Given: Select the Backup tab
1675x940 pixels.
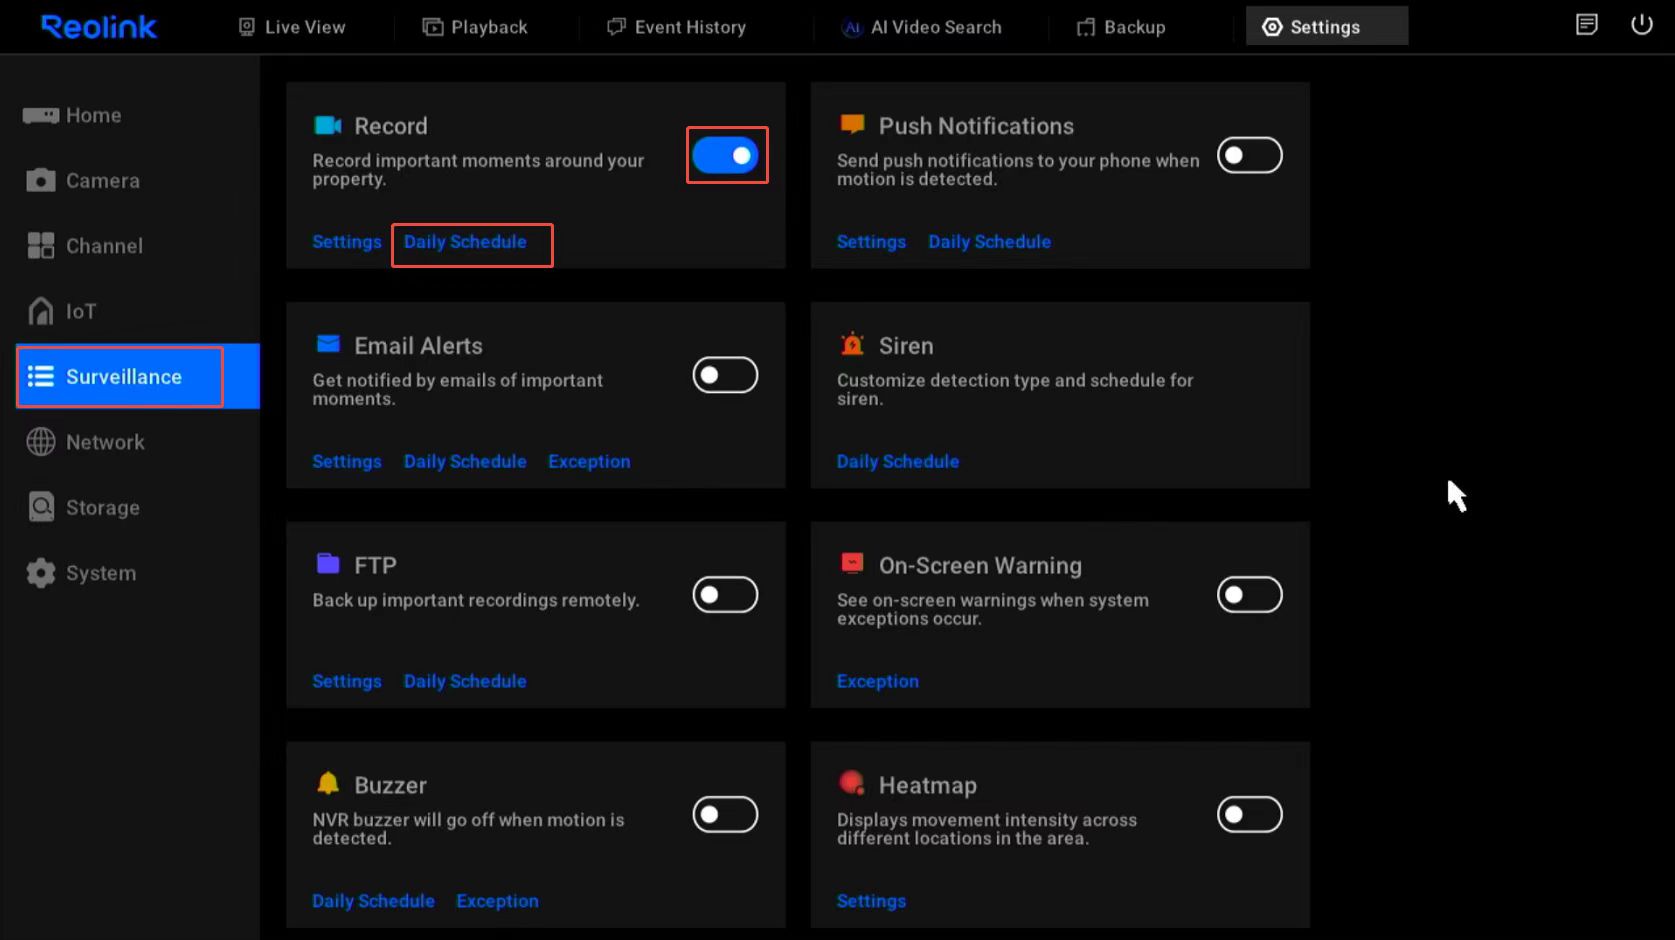Looking at the screenshot, I should [1121, 27].
